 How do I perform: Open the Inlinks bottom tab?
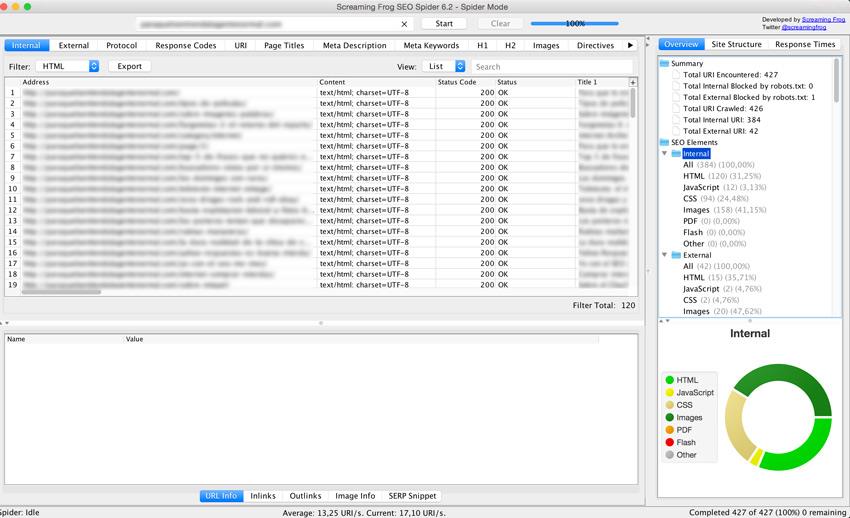point(263,496)
